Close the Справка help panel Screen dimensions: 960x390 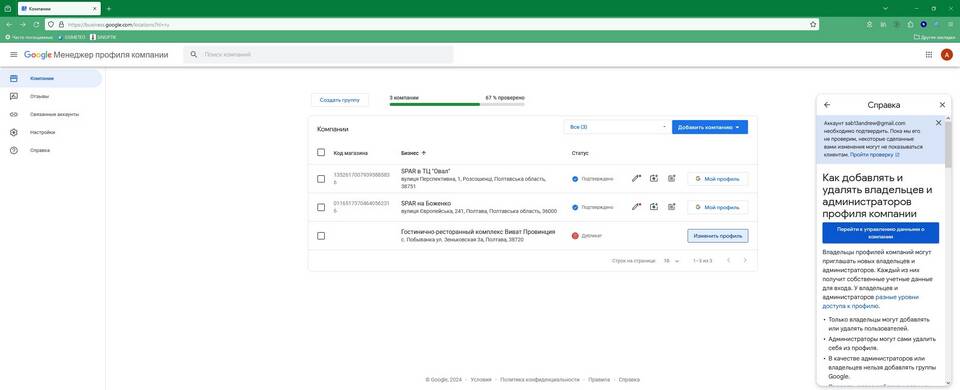coord(942,105)
